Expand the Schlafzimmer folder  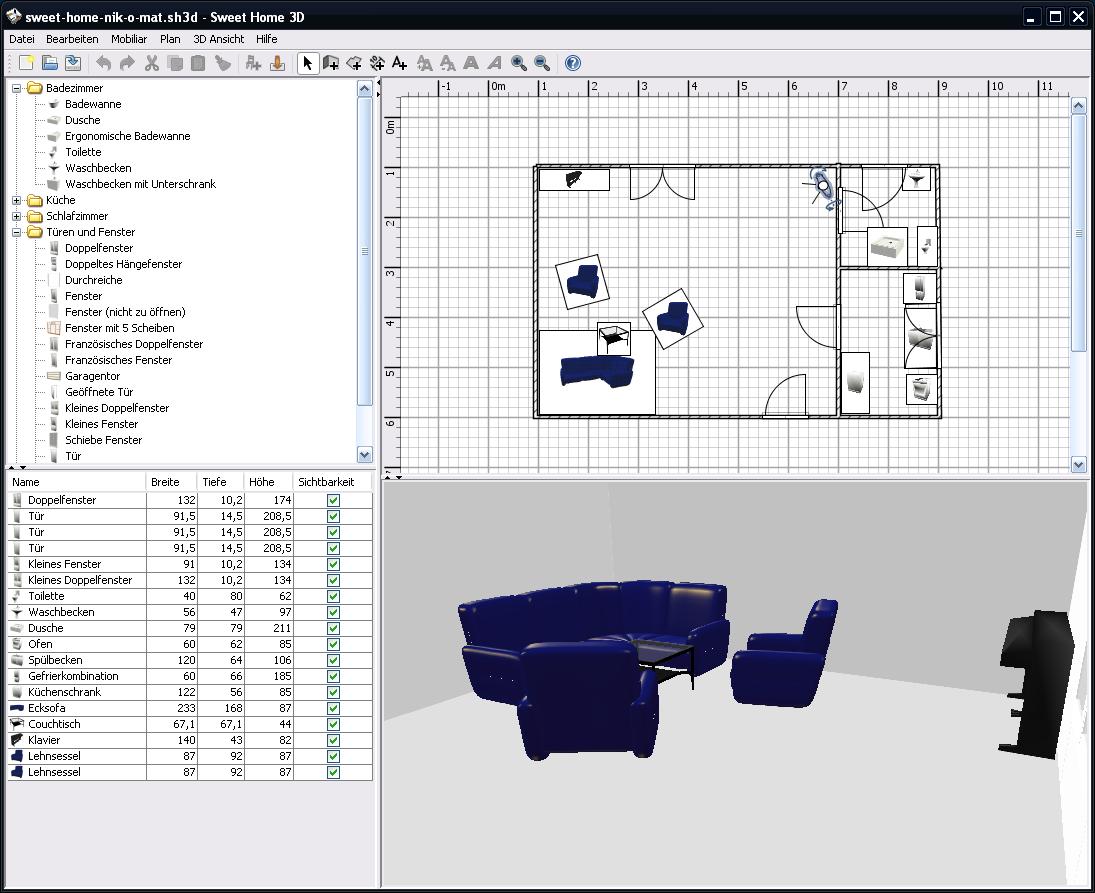pyautogui.click(x=17, y=216)
